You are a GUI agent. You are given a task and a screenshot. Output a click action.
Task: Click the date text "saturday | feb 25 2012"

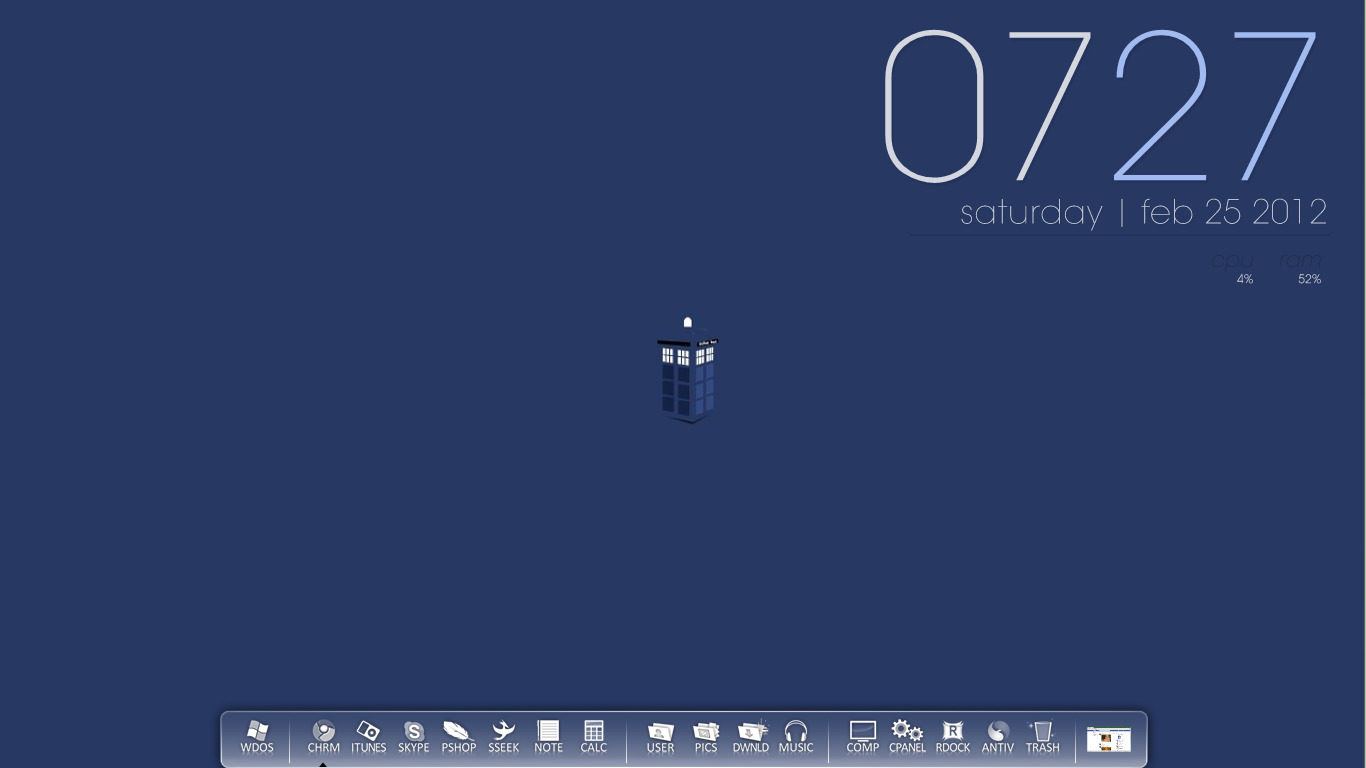click(x=1143, y=212)
